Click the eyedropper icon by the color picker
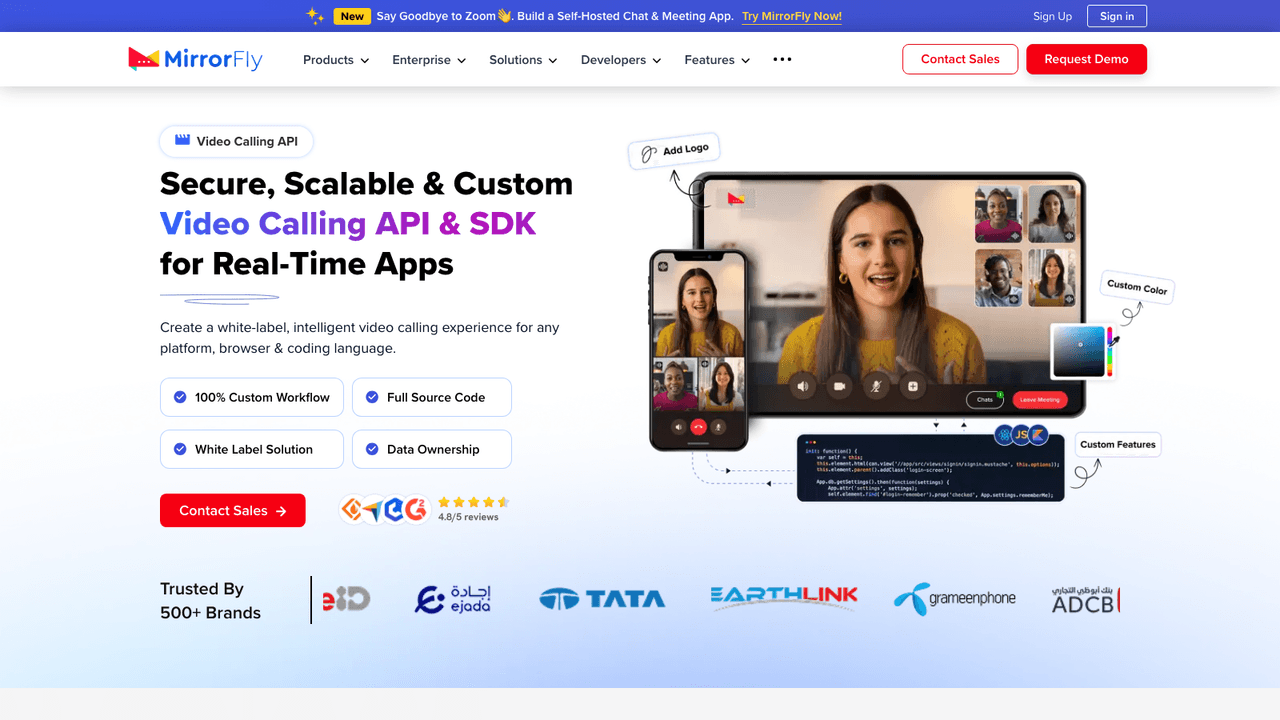 [x=1115, y=341]
